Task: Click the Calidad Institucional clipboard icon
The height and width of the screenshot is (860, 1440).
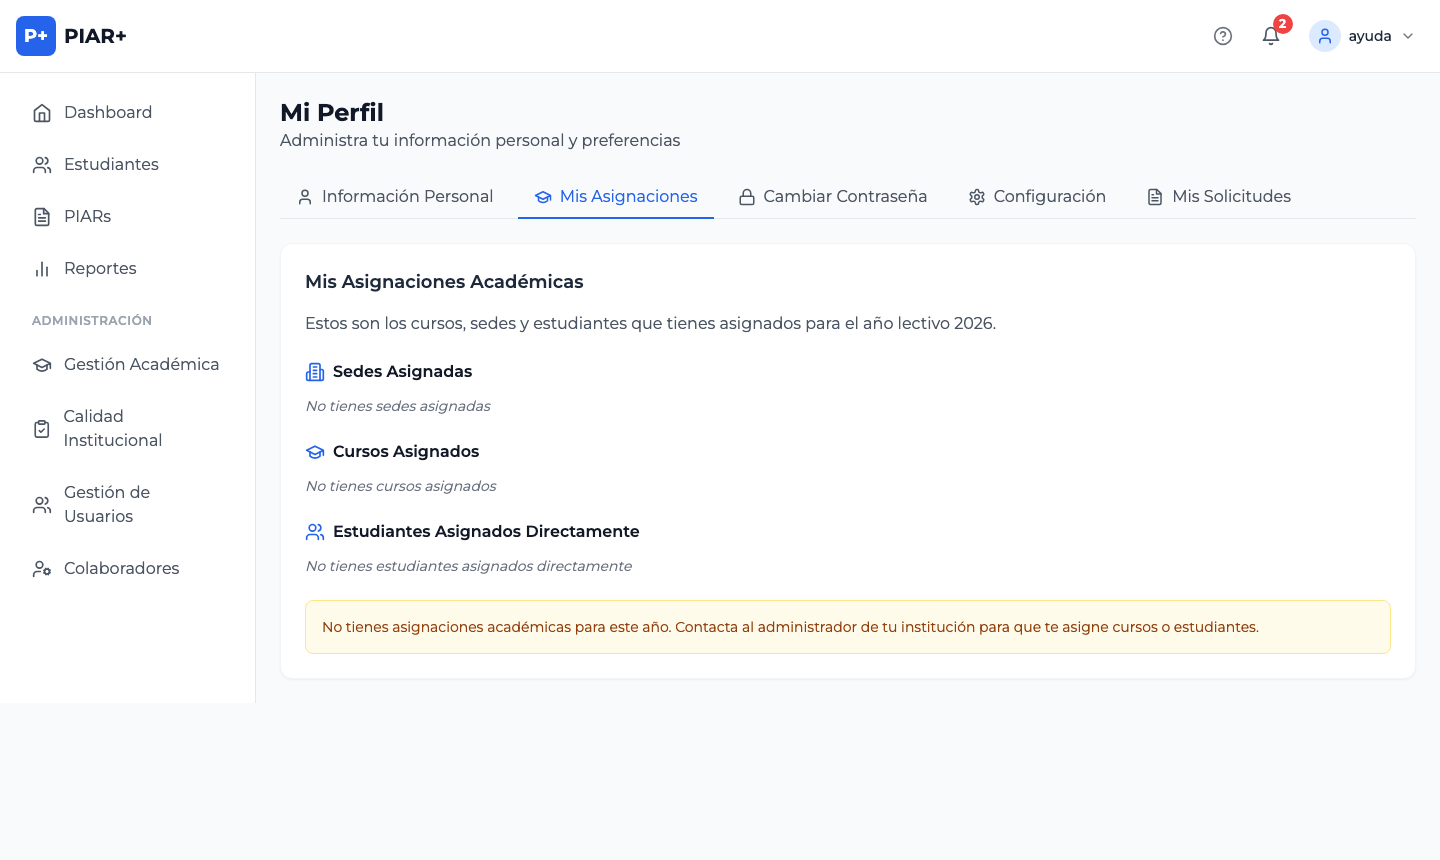Action: pos(42,429)
